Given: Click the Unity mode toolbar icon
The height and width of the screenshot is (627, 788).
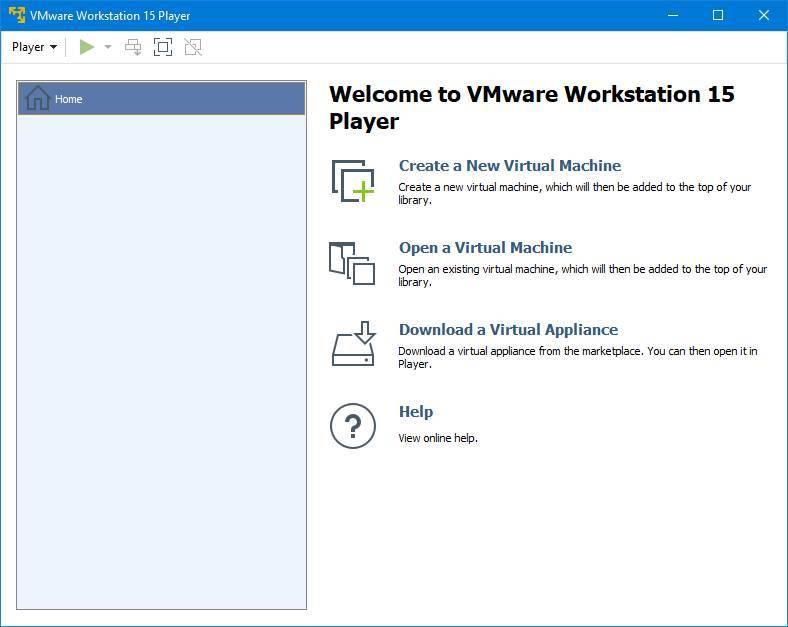Looking at the screenshot, I should pyautogui.click(x=193, y=47).
